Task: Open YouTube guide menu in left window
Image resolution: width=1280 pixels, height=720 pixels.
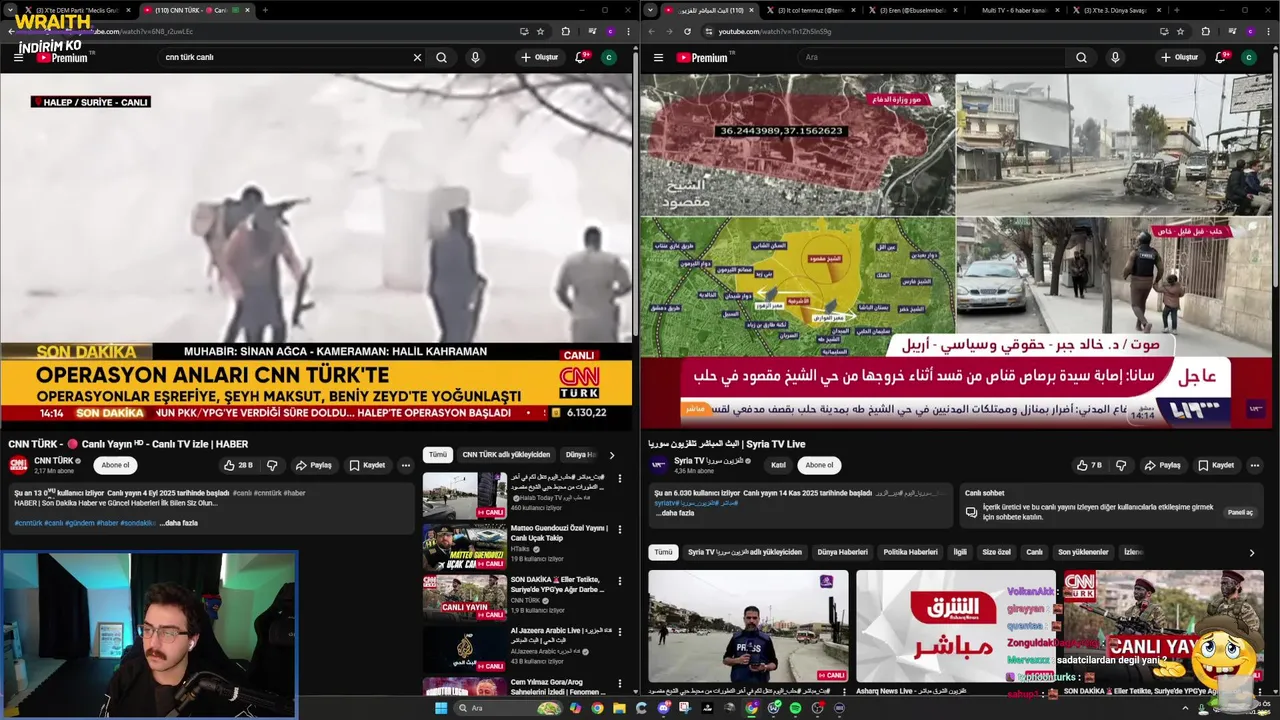Action: [x=18, y=57]
